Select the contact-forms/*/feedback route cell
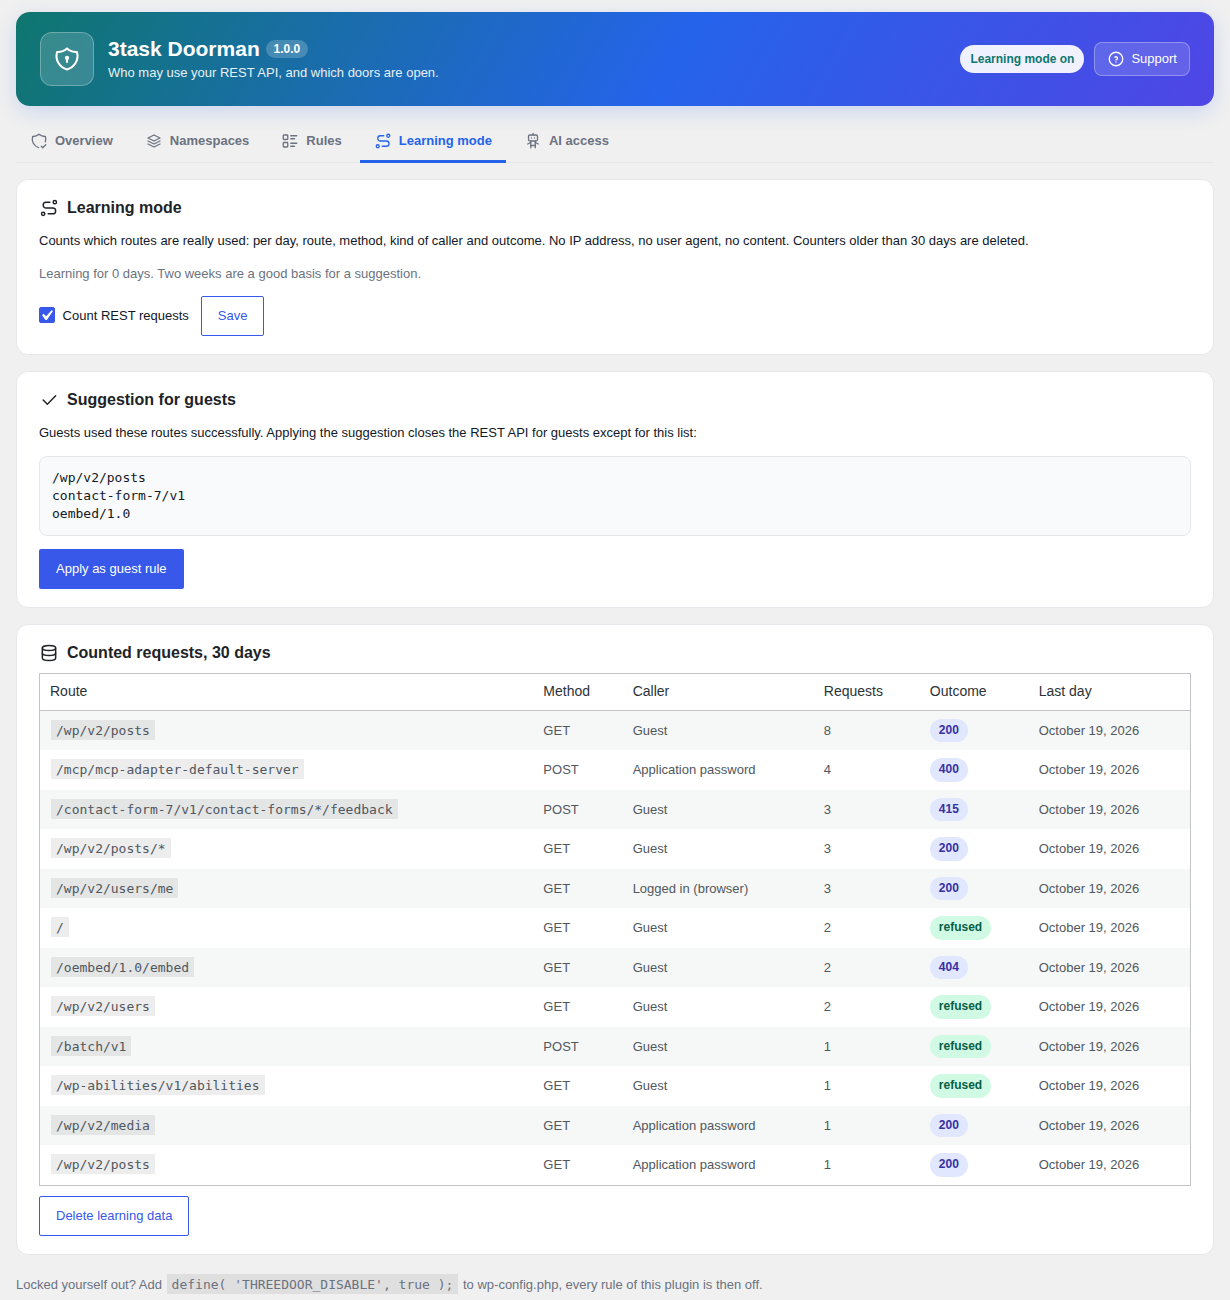The image size is (1230, 1300). 224,810
